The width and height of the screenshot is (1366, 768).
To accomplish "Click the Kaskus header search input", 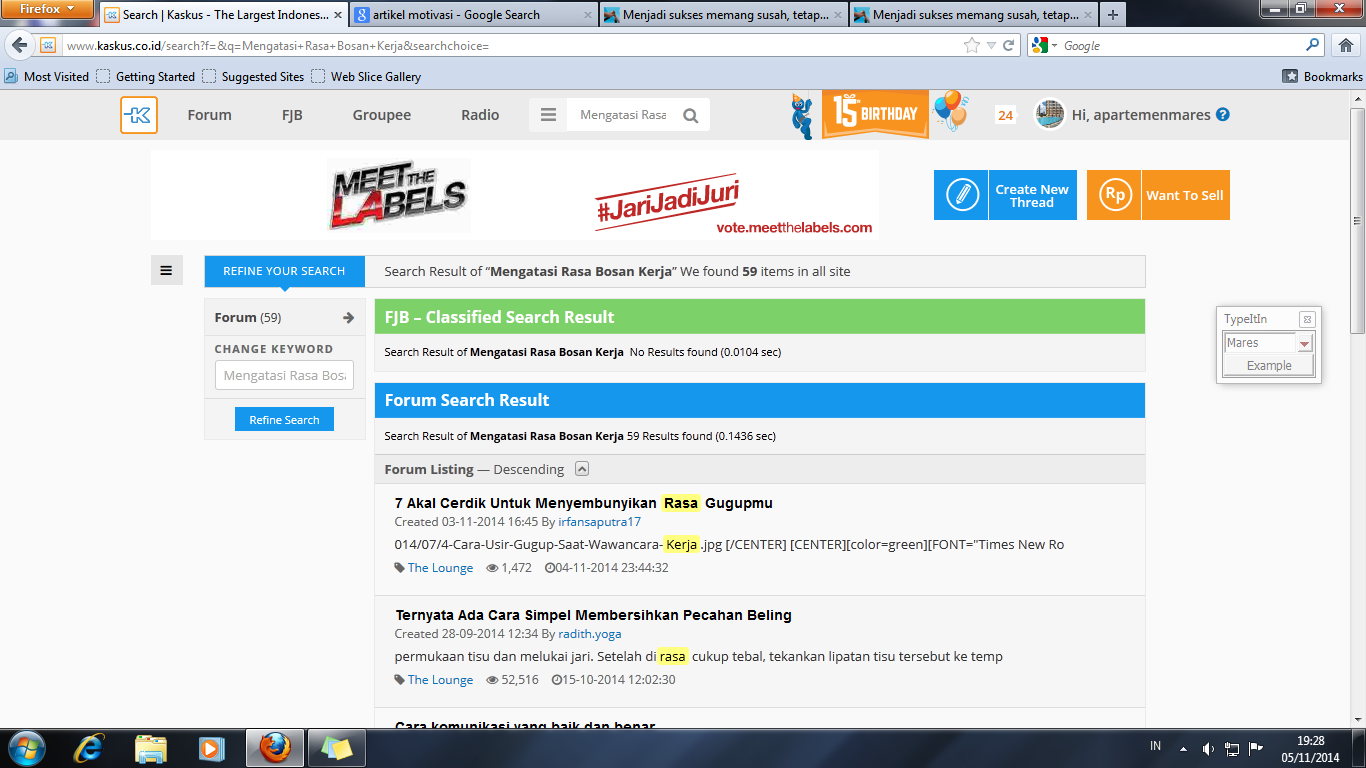I will tap(623, 115).
